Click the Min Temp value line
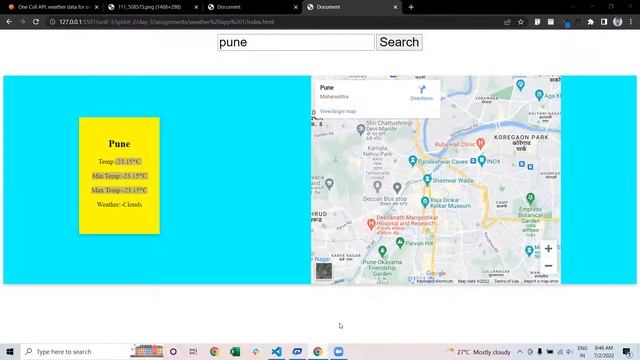The height and width of the screenshot is (360, 640). [x=119, y=176]
